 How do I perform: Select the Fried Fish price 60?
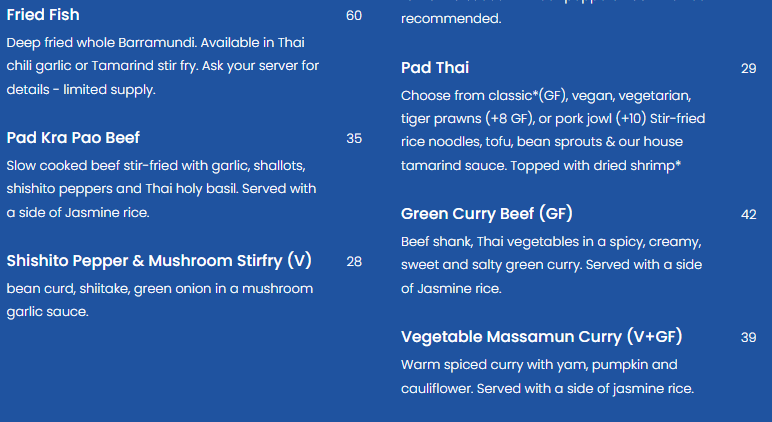[x=354, y=16]
